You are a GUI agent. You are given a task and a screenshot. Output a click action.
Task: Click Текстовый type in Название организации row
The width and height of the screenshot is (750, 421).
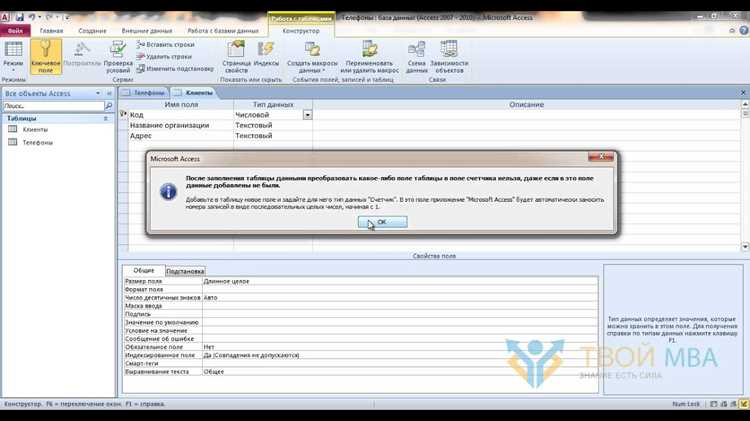273,125
